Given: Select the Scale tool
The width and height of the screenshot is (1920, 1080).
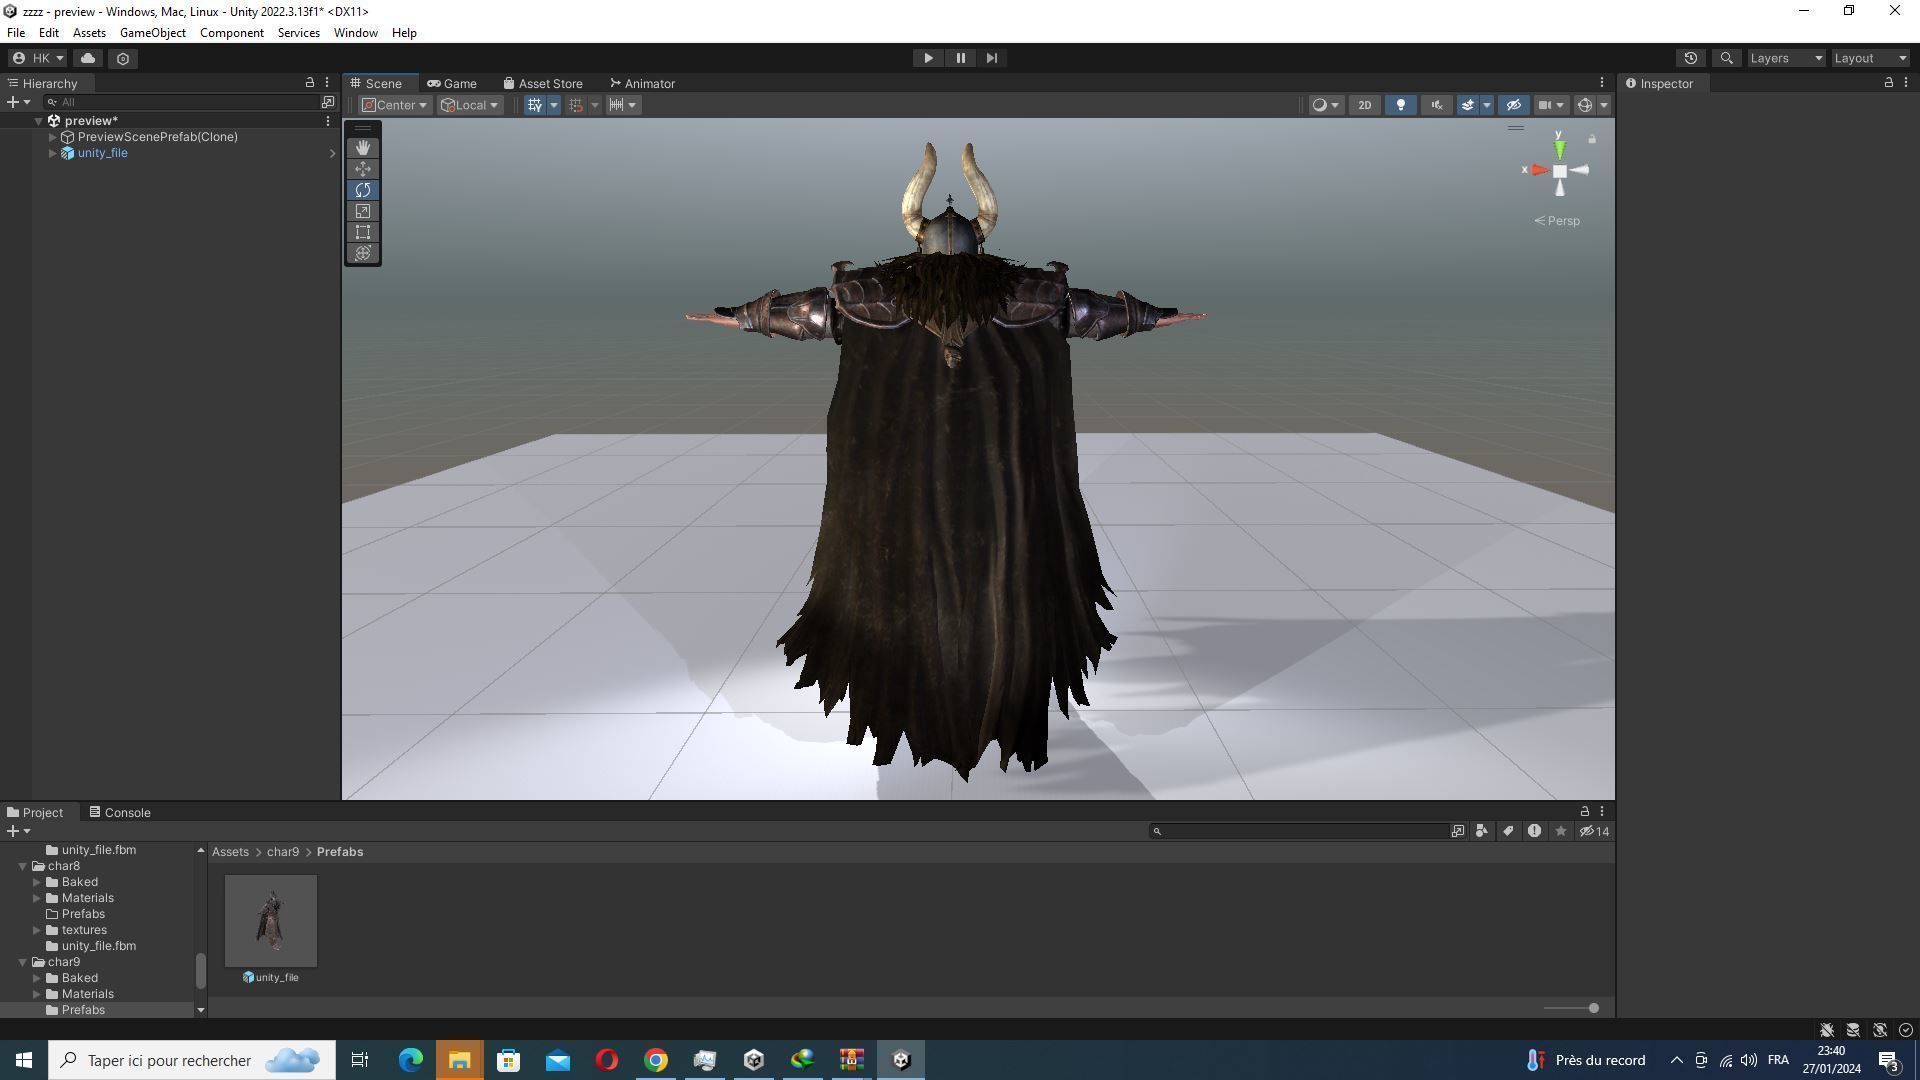Looking at the screenshot, I should coord(363,211).
